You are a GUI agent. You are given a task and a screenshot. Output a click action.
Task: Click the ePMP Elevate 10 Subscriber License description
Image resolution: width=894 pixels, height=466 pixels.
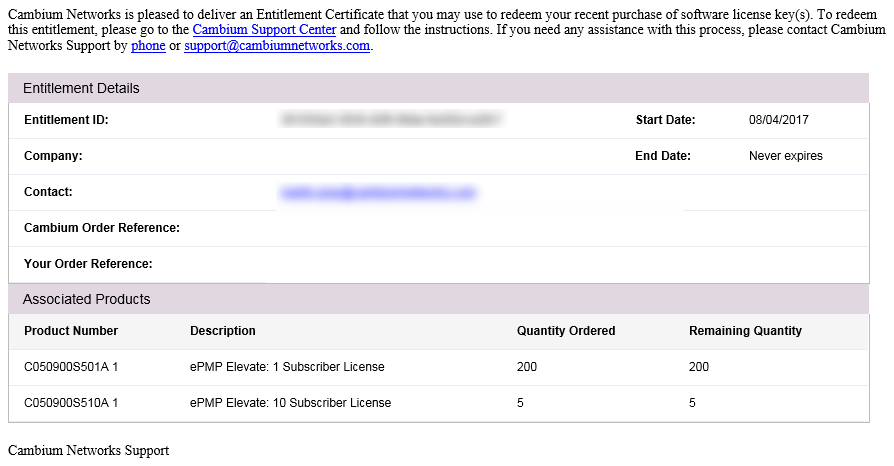(290, 403)
